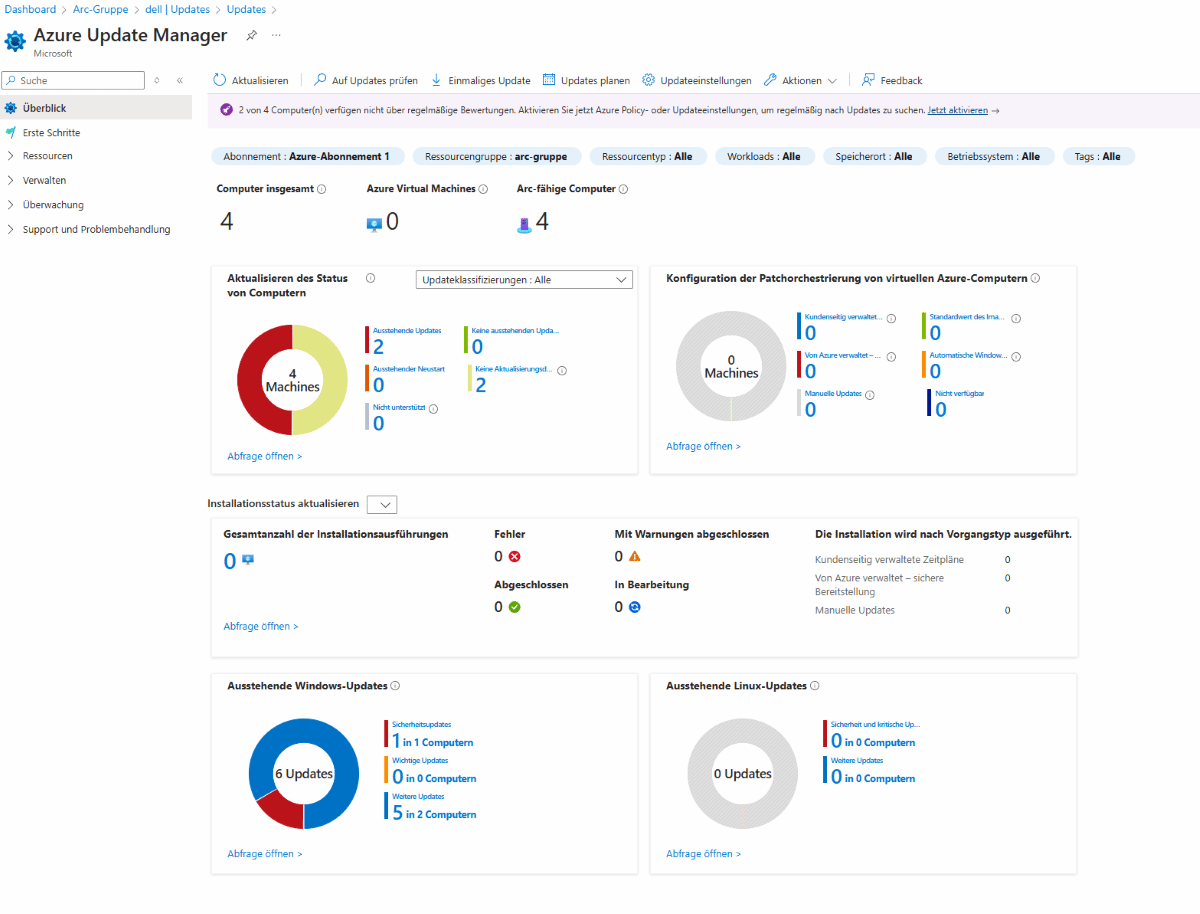The image size is (1200, 914).
Task: Select Erste Schritte in sidebar
Action: click(51, 132)
